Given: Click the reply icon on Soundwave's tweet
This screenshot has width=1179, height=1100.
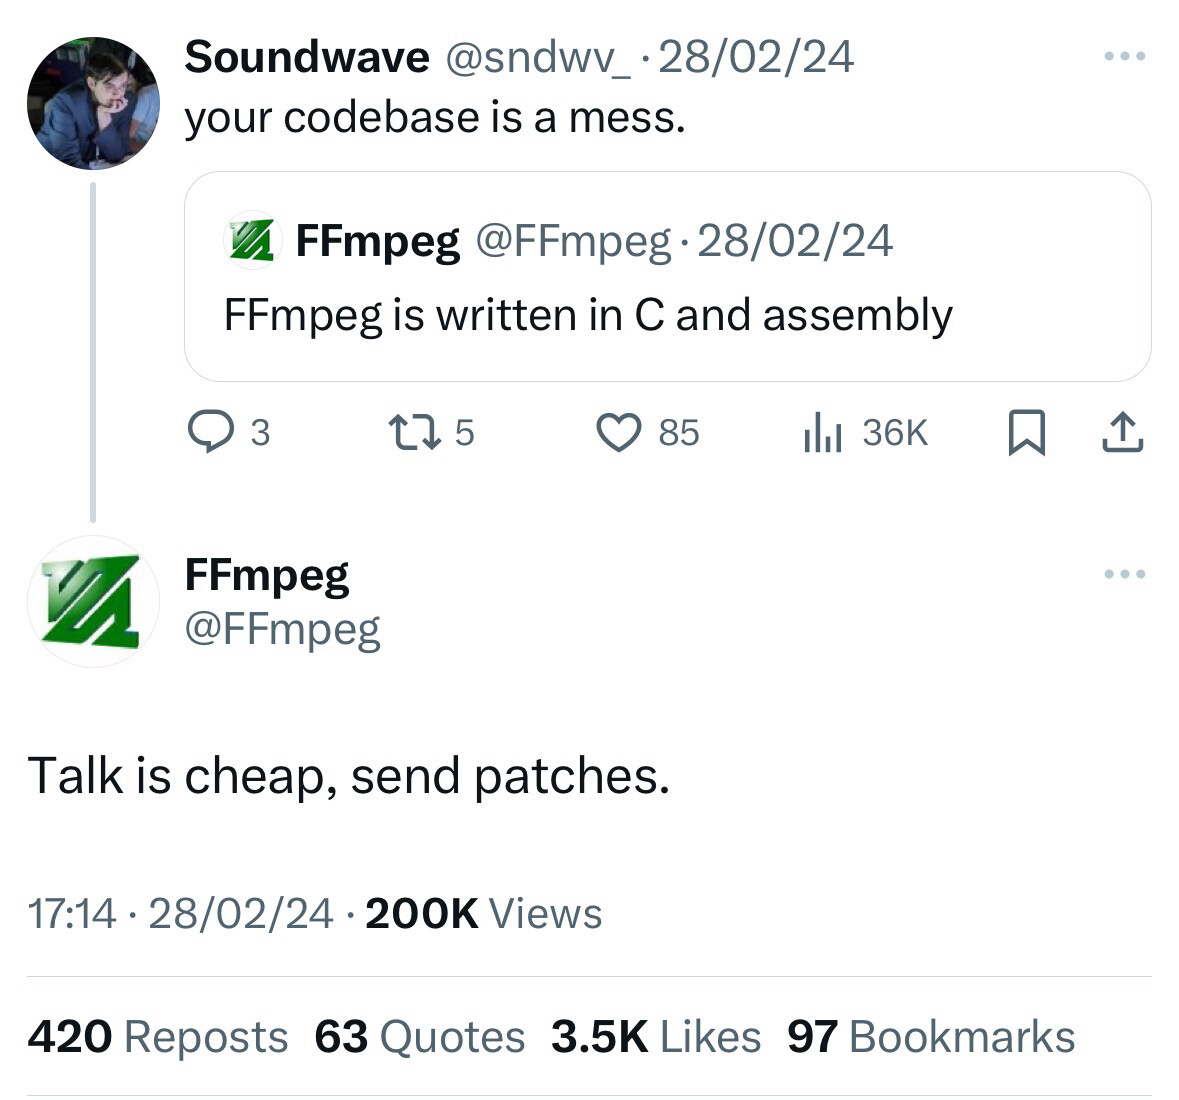Looking at the screenshot, I should click(210, 432).
